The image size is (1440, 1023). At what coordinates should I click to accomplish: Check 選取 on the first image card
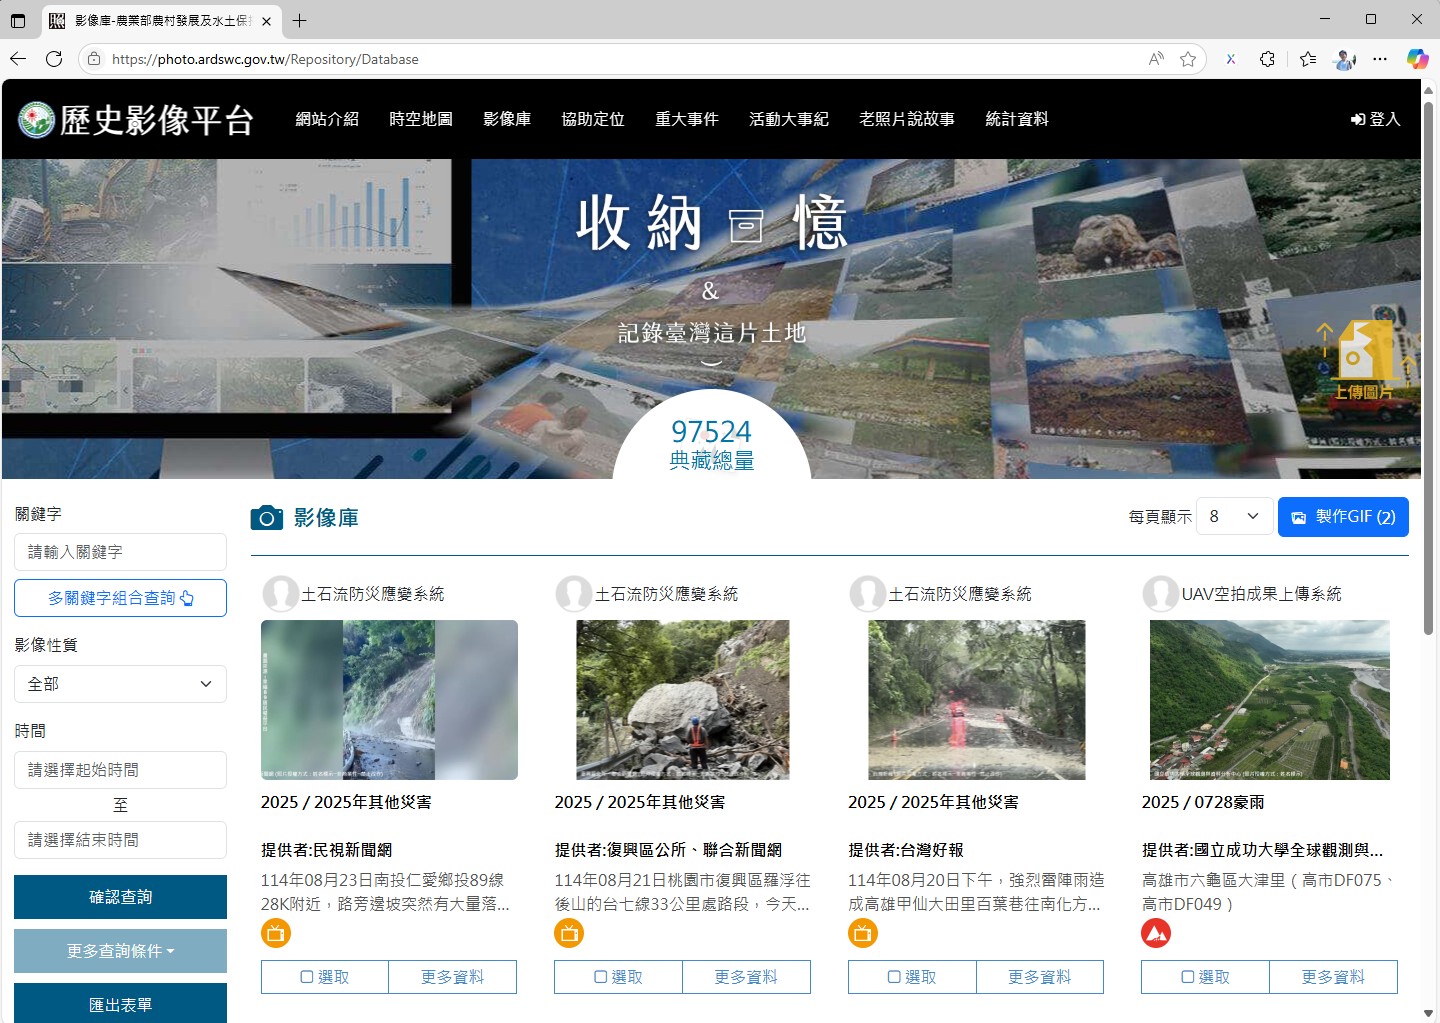pyautogui.click(x=325, y=977)
